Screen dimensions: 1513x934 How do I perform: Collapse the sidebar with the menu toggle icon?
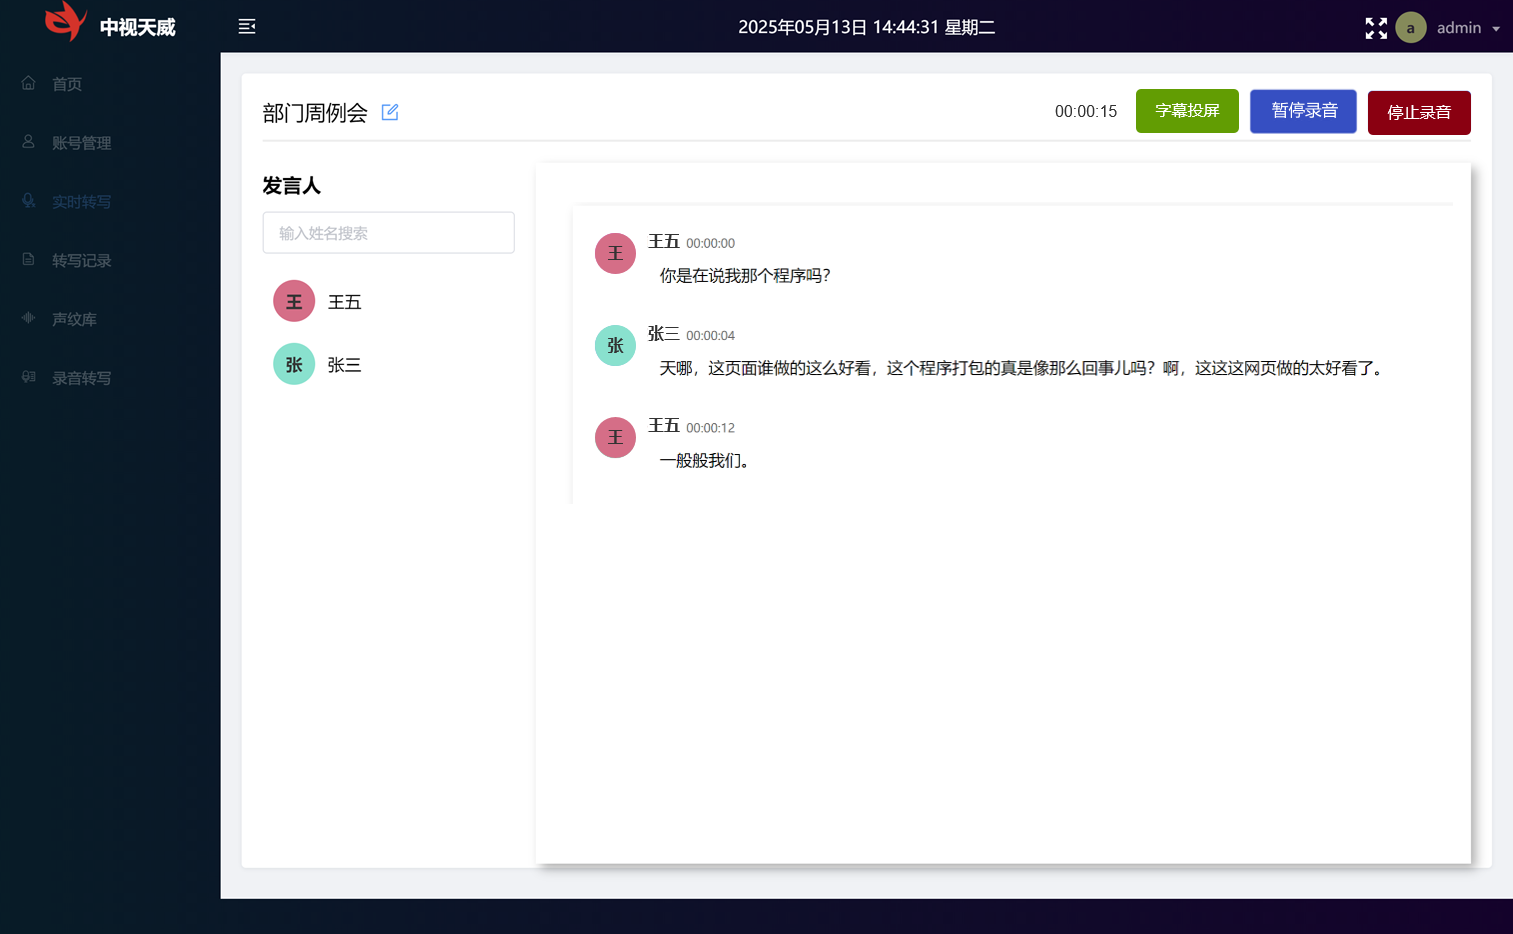click(x=247, y=27)
